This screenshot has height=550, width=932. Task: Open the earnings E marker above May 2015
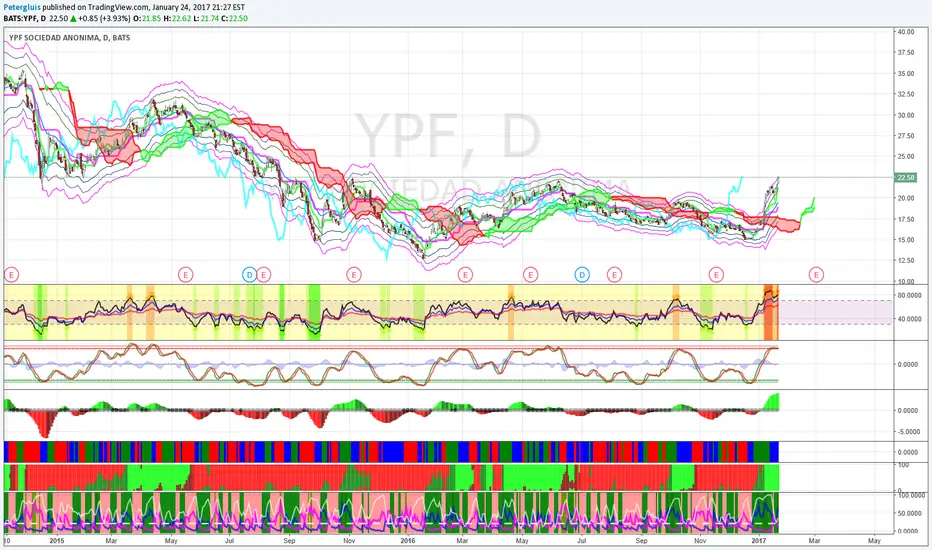coord(186,274)
